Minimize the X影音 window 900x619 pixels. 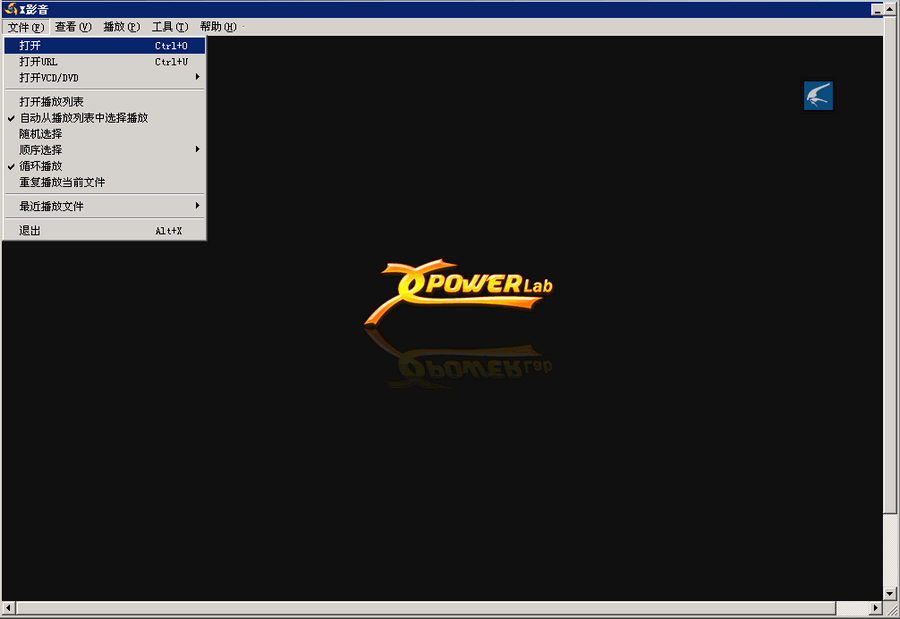[877, 10]
